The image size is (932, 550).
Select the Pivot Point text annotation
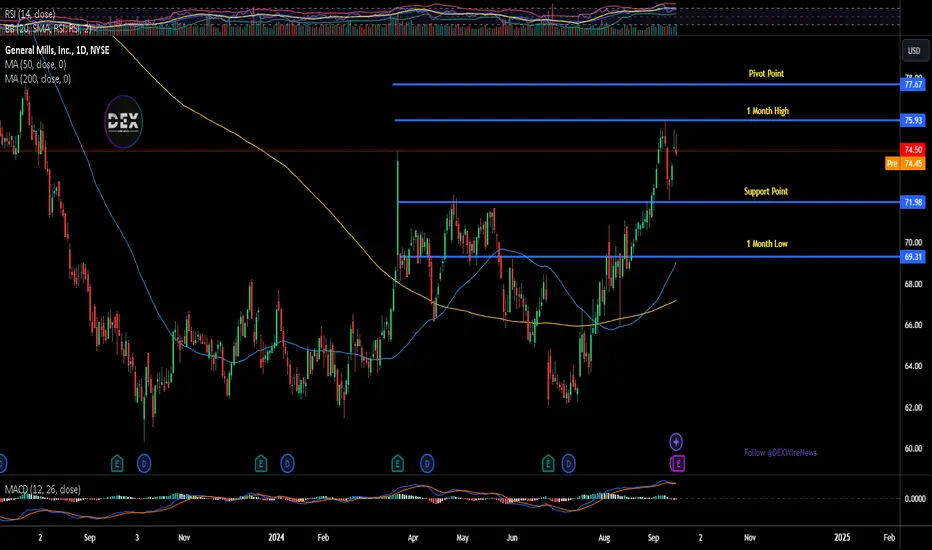coord(766,74)
